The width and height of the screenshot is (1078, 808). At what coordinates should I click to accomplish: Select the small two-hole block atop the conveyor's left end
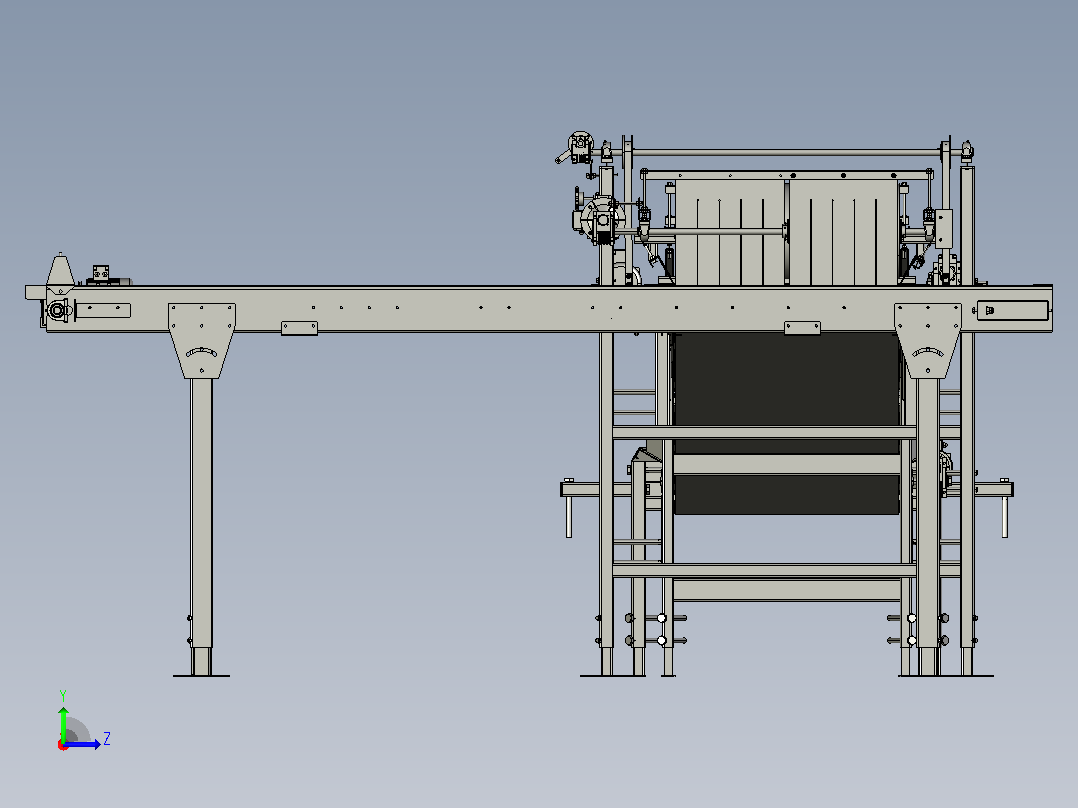point(101,273)
